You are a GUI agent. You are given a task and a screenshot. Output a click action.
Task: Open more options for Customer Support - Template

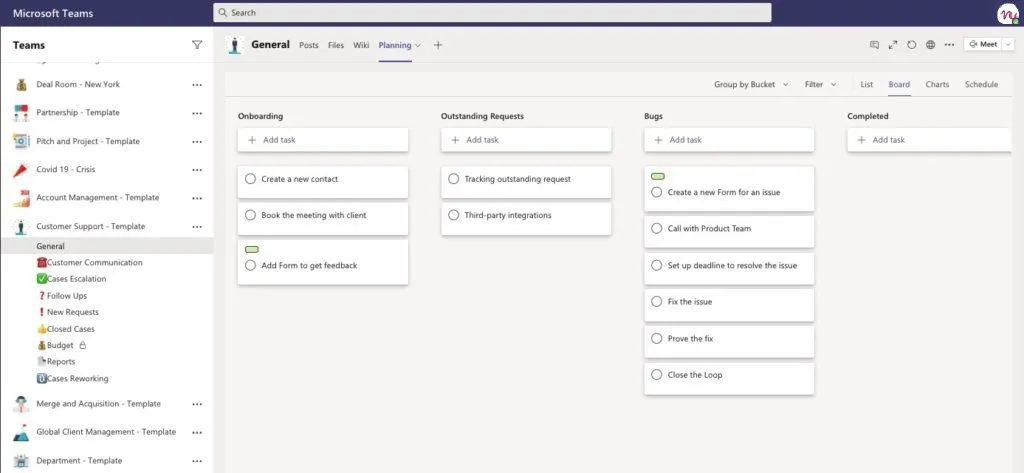click(197, 227)
